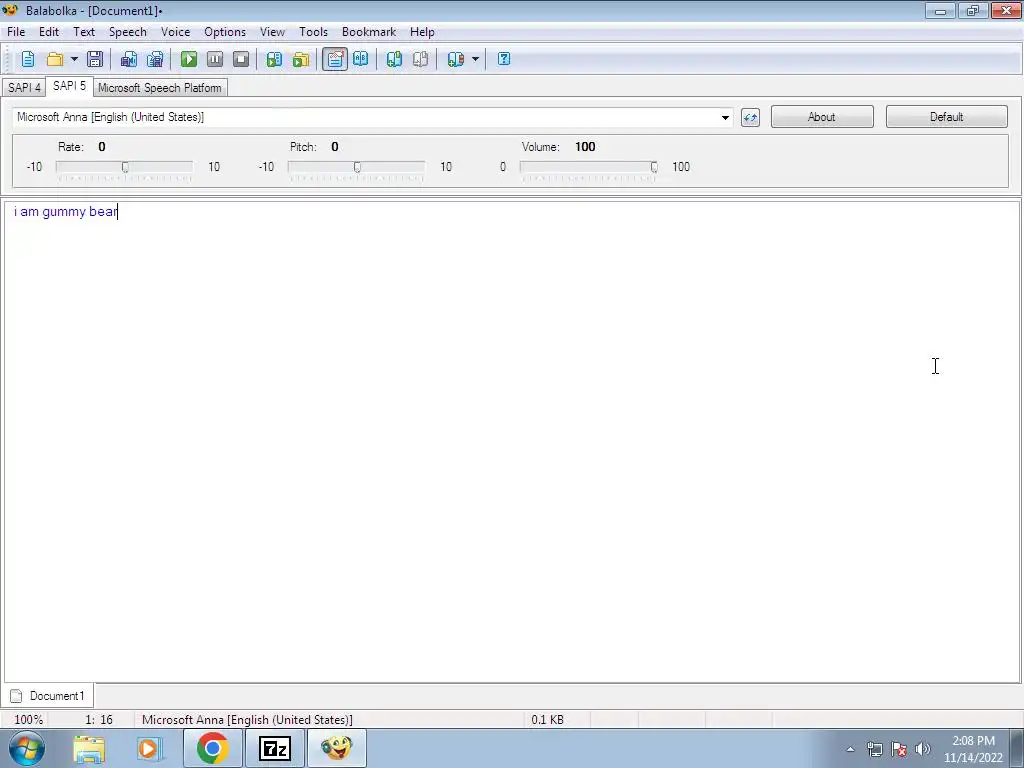Click the bookmarks list icon

(x=455, y=59)
